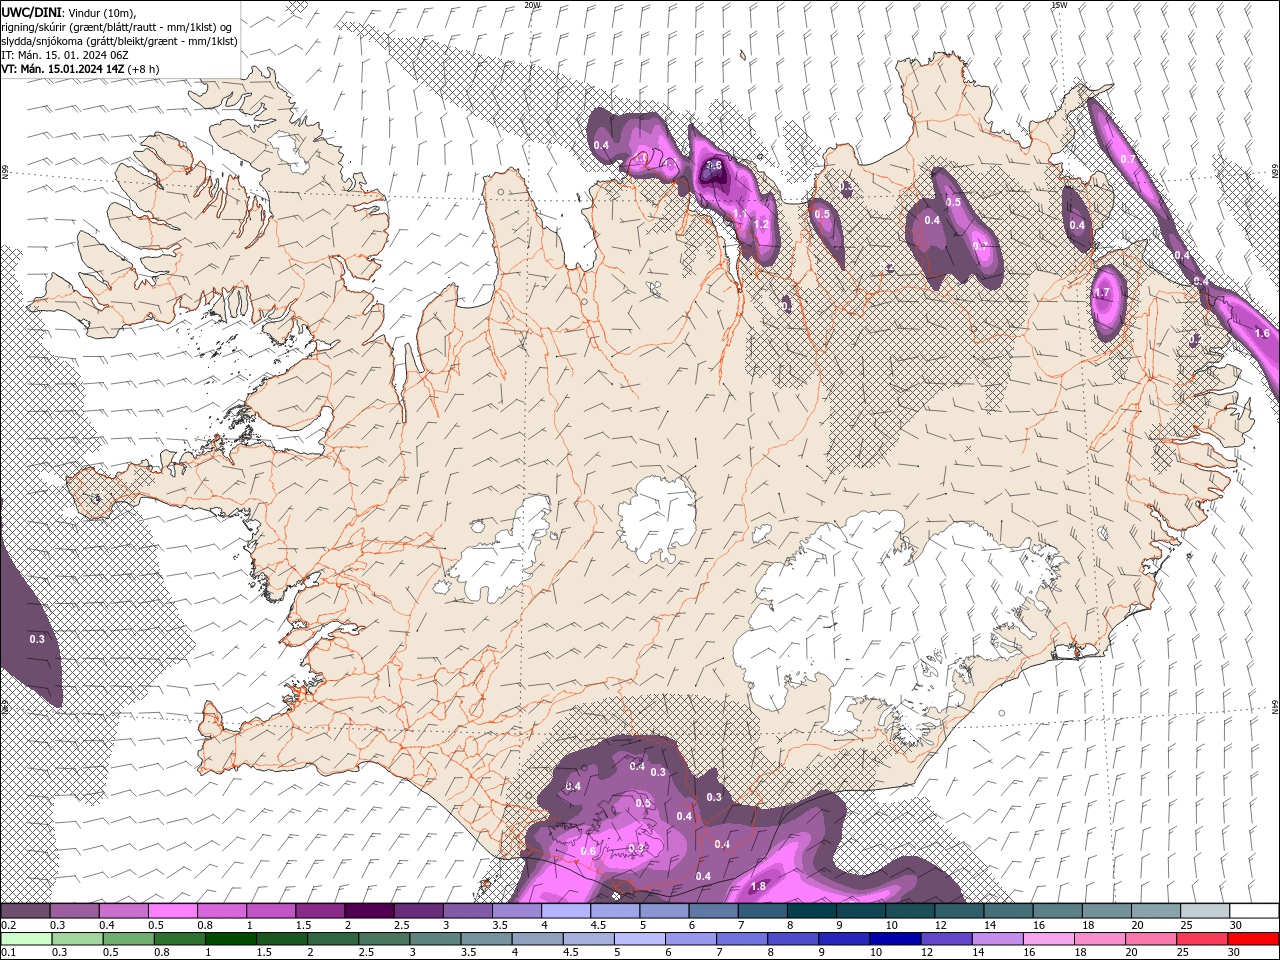Click the snow legend label 25

1185,925
